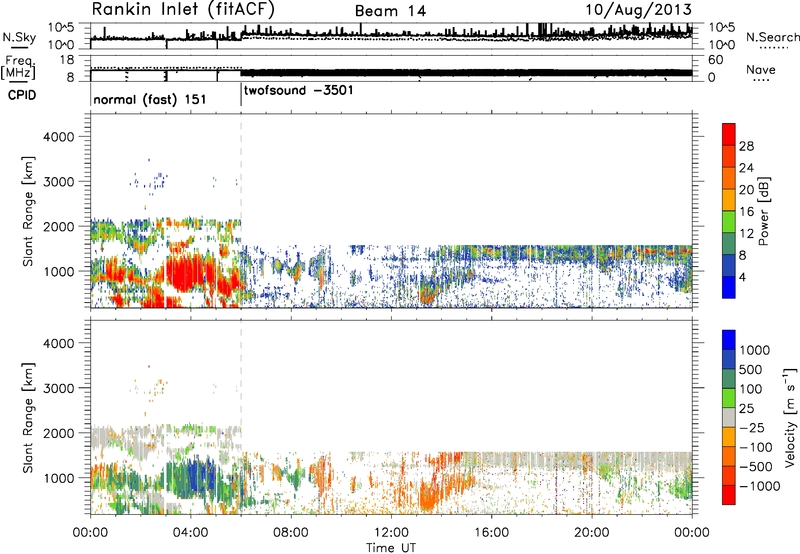Click the "08:00" time axis tick label
Viewport: 800px width, 554px height.
[291, 533]
